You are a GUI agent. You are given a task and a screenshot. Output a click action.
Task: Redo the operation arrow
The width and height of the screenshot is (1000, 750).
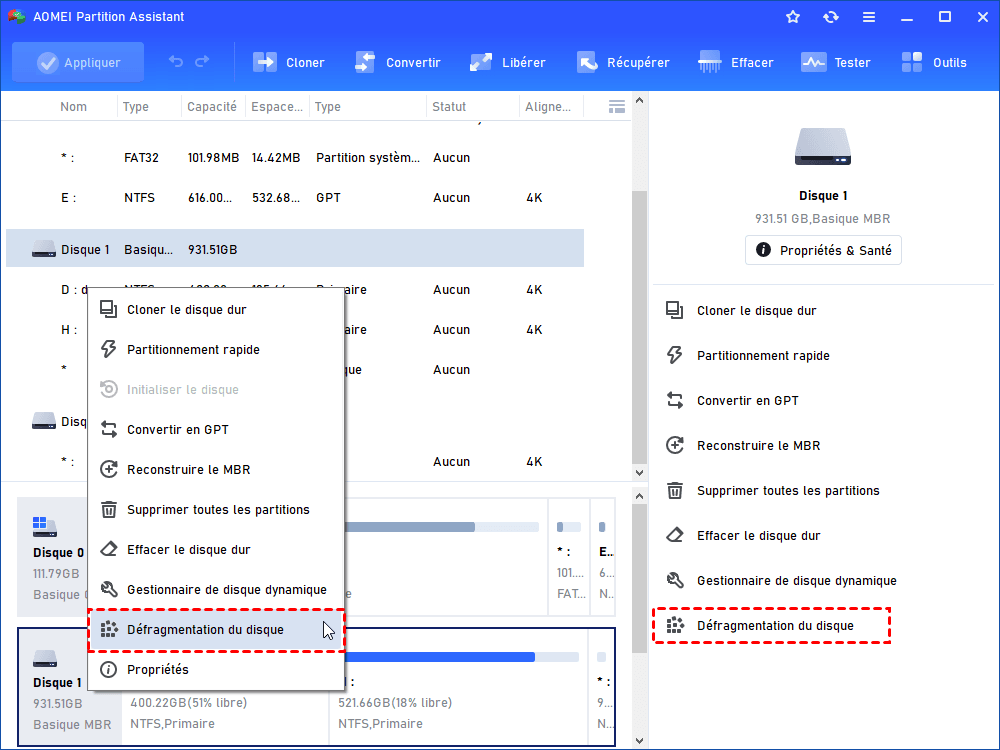coord(202,62)
